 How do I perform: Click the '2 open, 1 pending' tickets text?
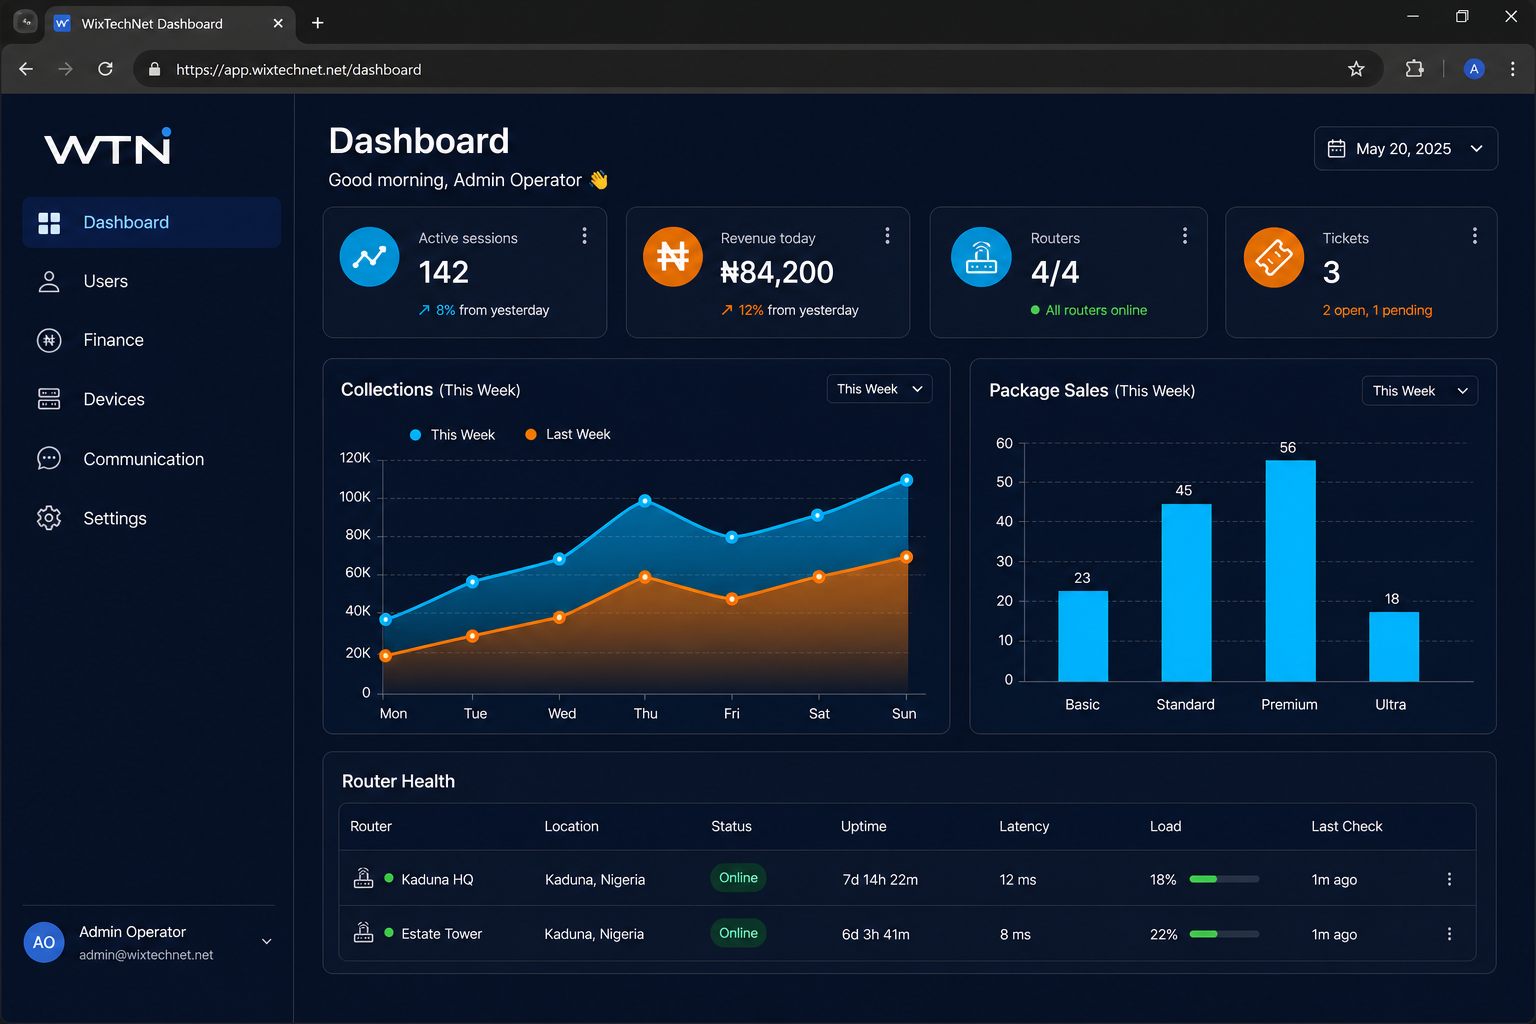pyautogui.click(x=1377, y=310)
